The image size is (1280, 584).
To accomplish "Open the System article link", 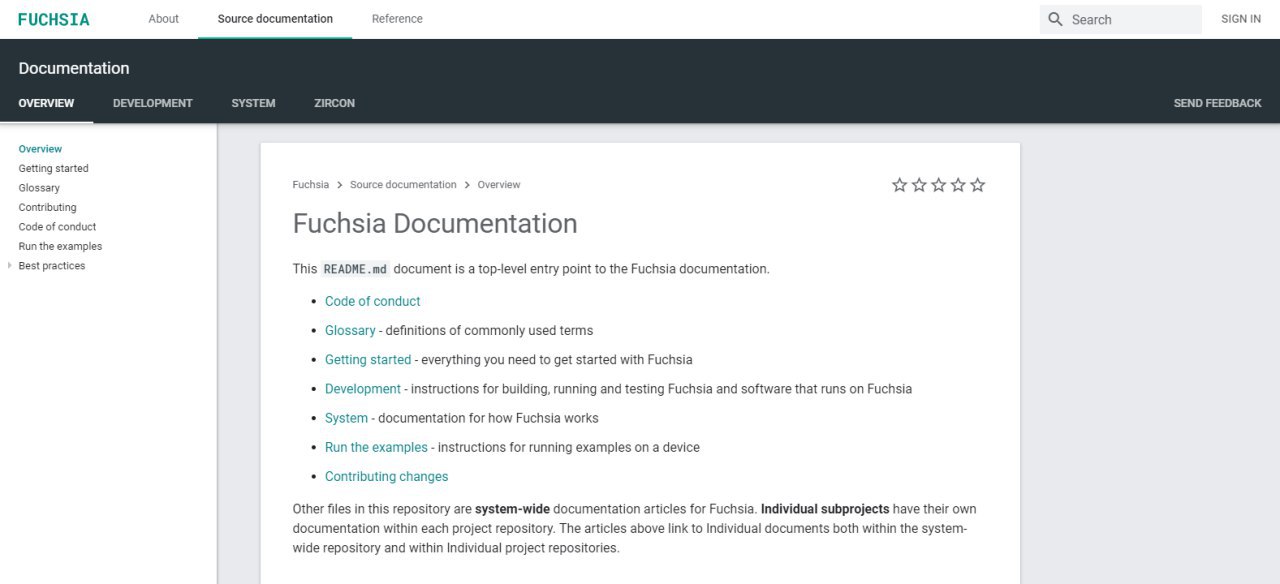I will (x=346, y=418).
